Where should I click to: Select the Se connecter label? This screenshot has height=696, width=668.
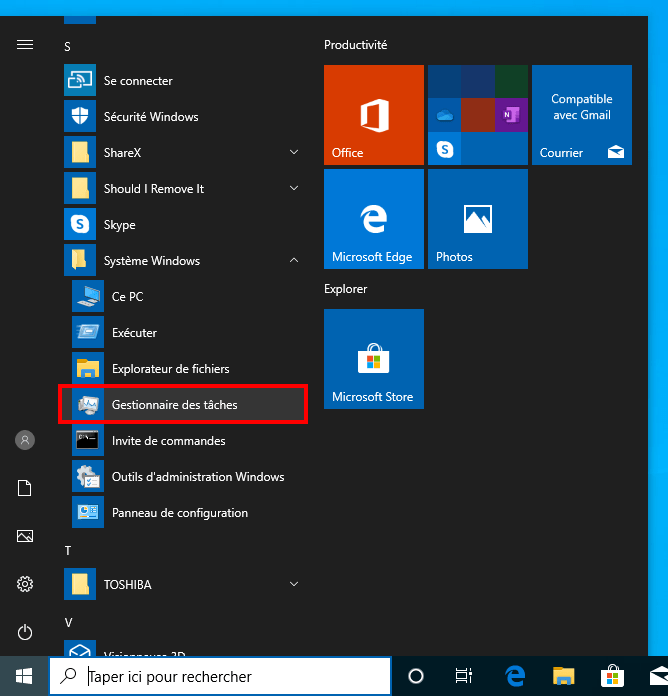pos(138,81)
